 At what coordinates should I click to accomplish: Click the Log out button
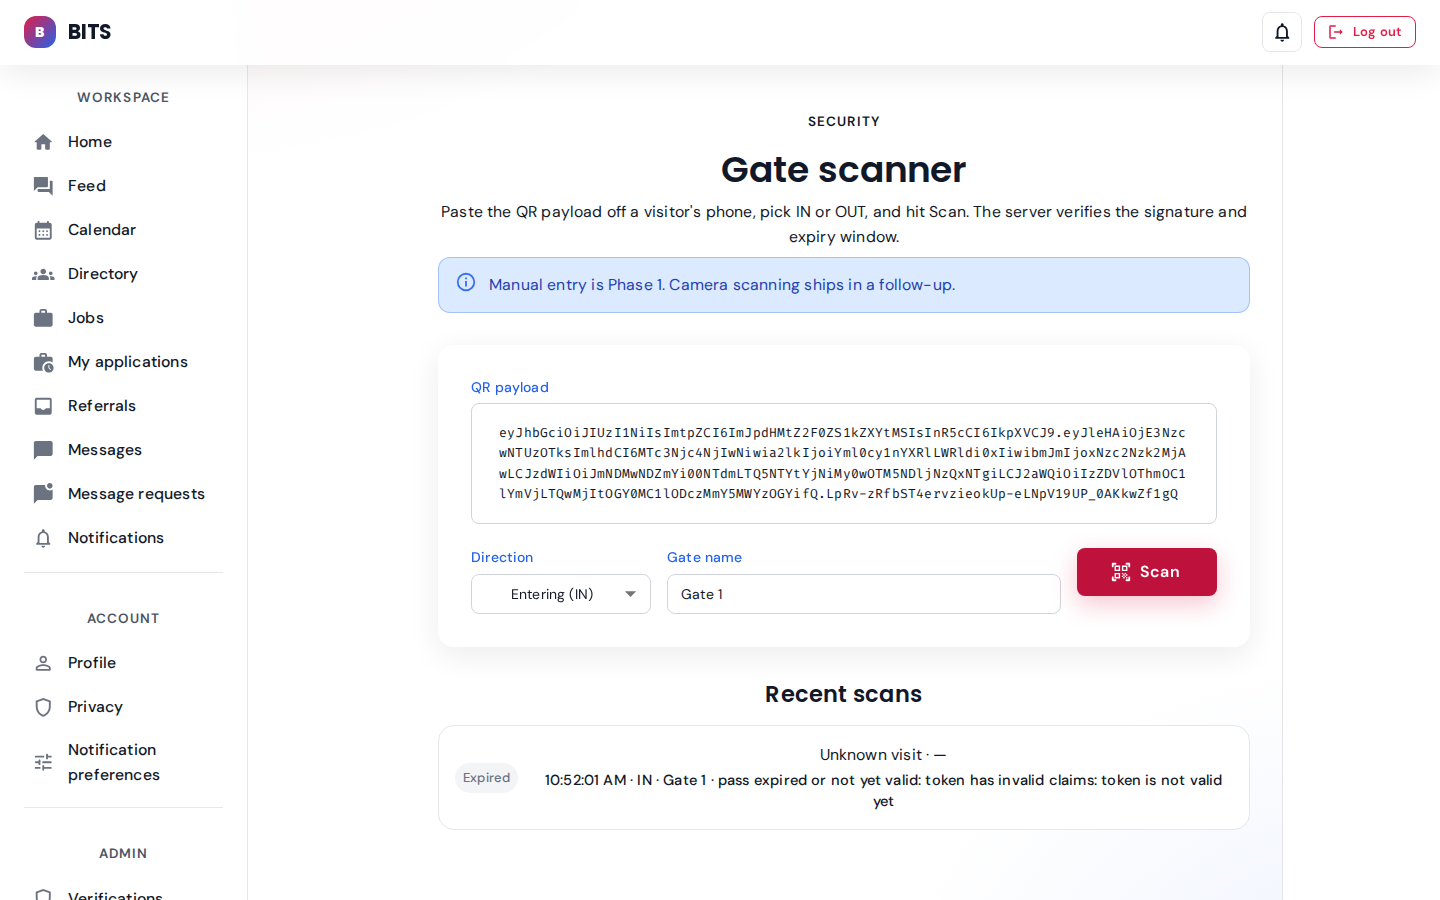click(x=1364, y=32)
